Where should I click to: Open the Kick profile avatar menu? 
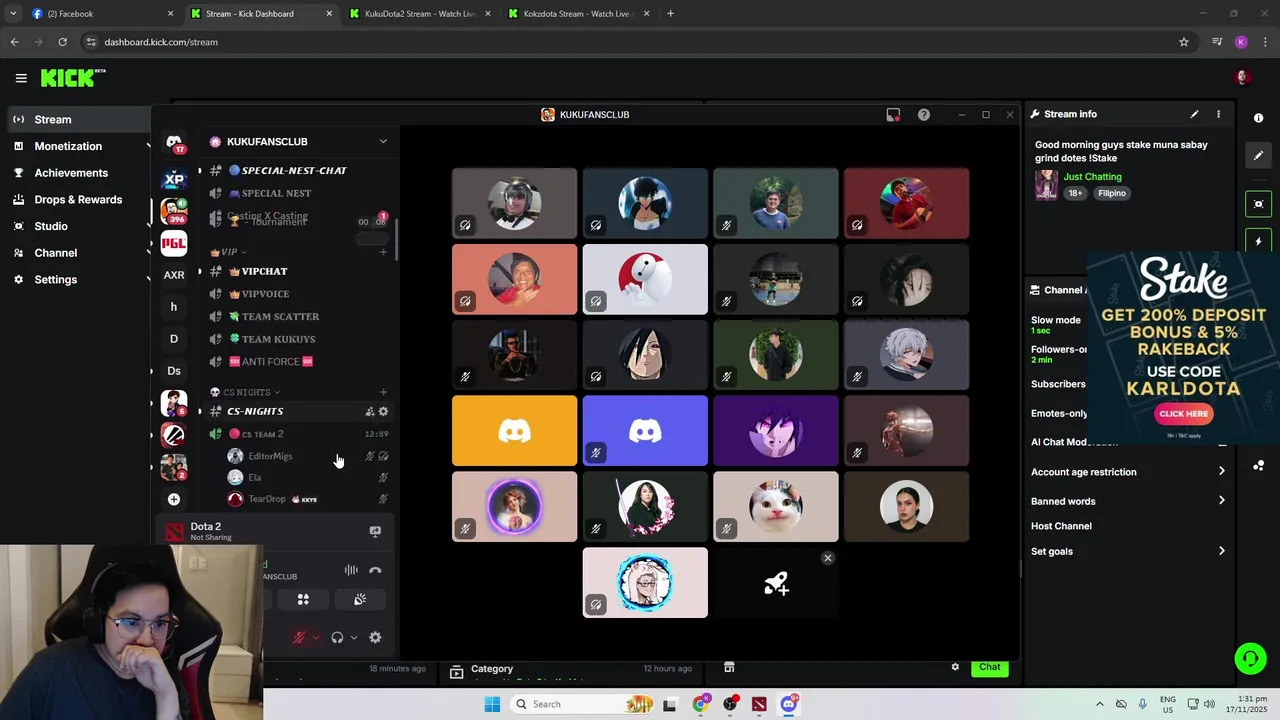(1243, 78)
